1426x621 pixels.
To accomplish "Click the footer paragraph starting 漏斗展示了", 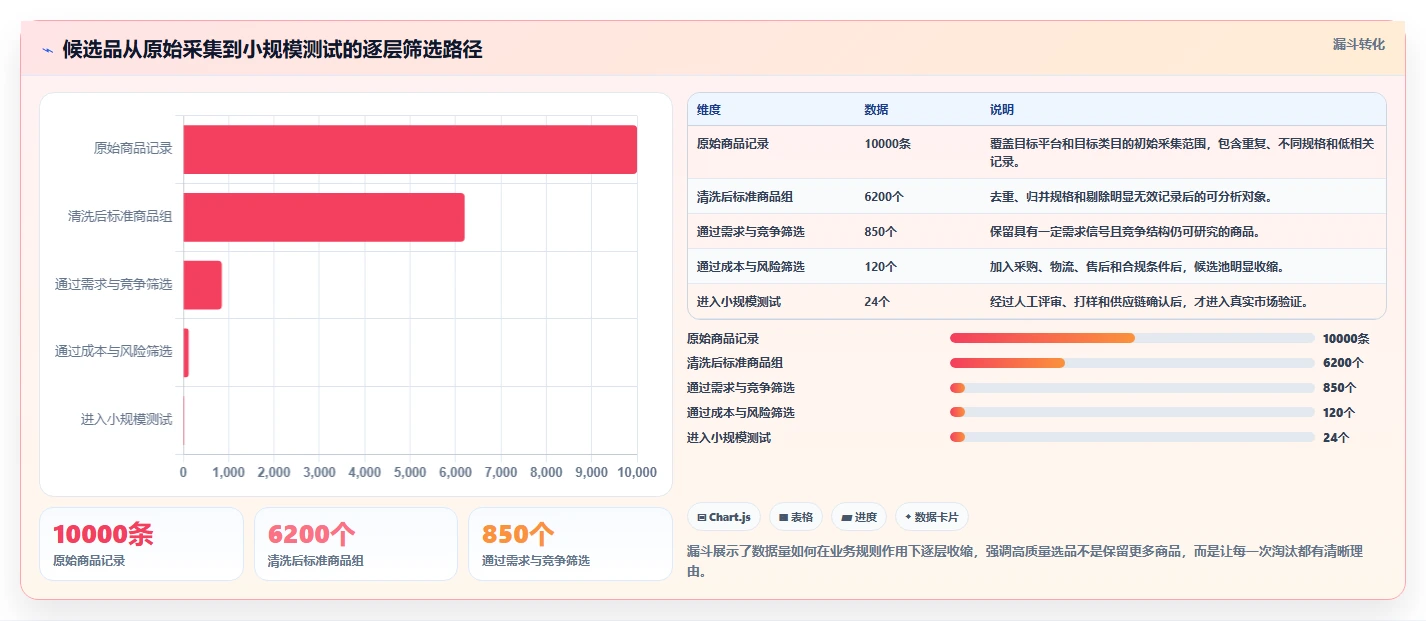I will pos(1025,561).
